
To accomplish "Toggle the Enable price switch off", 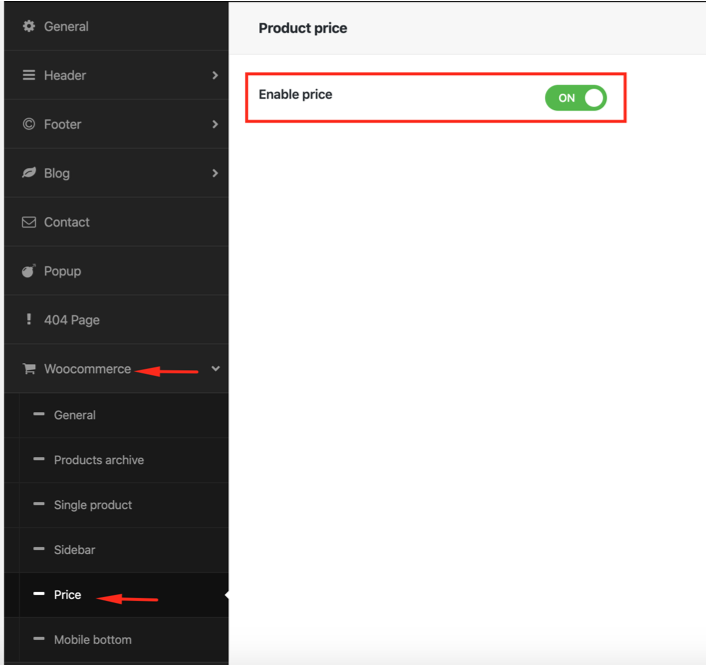I will [575, 97].
